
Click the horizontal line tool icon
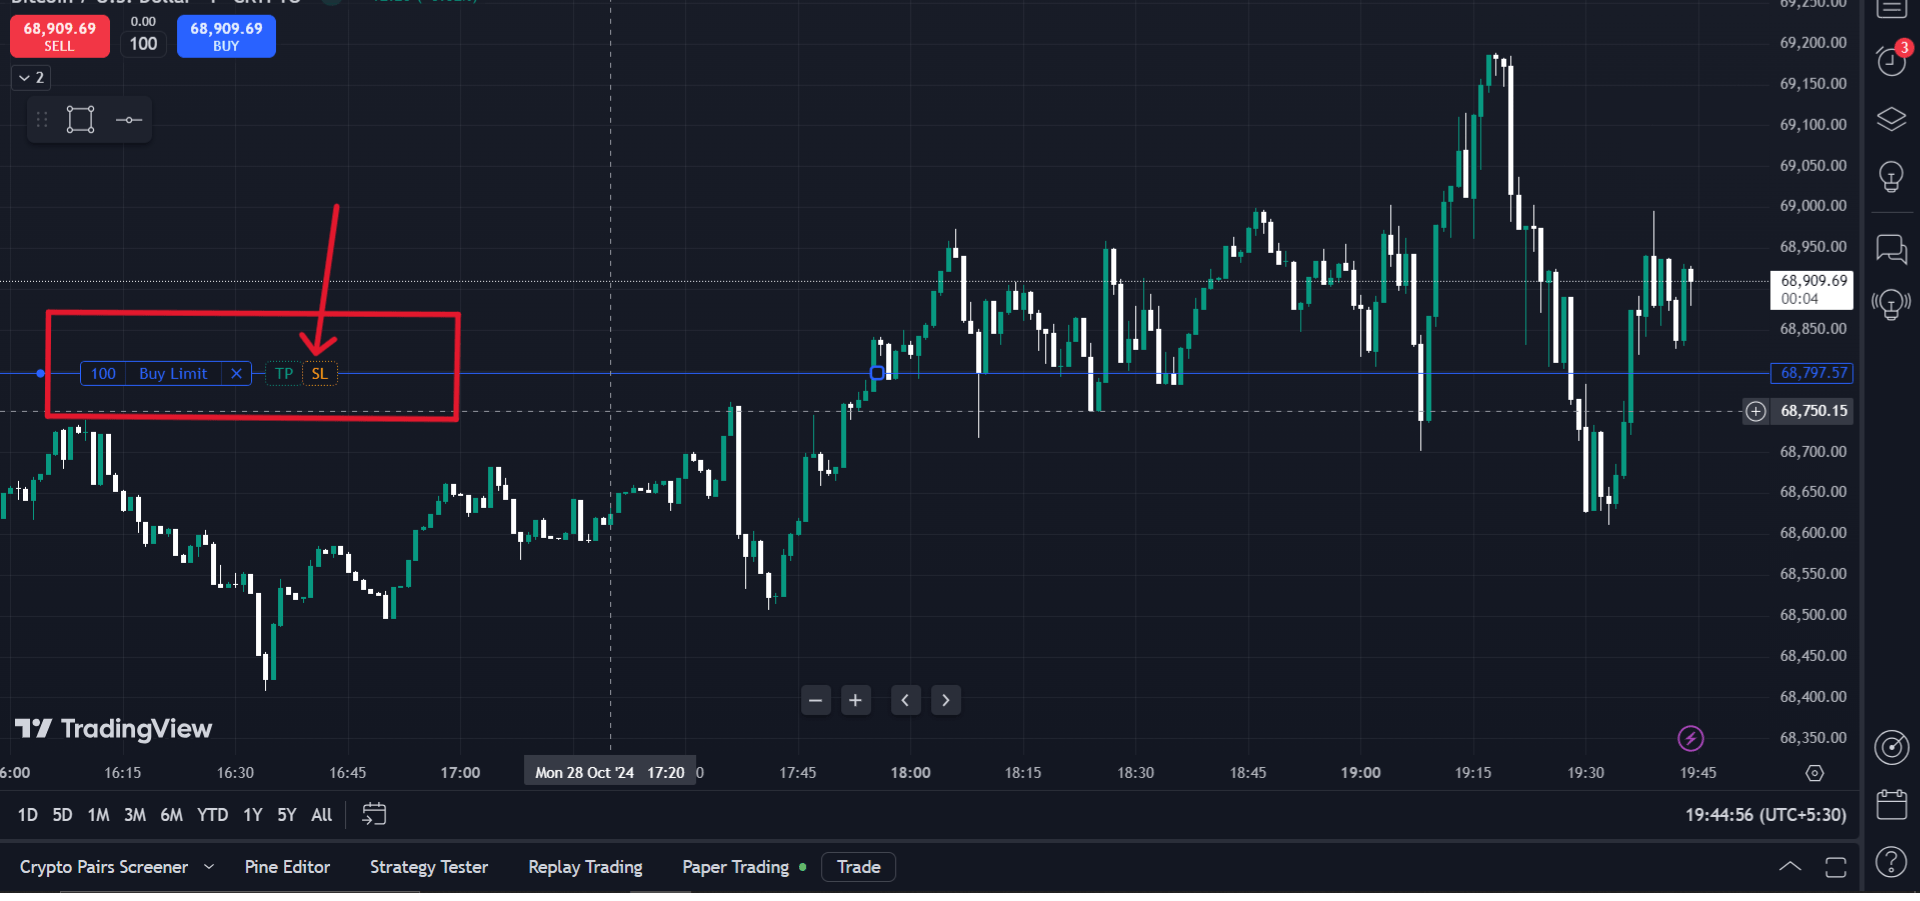(x=129, y=120)
